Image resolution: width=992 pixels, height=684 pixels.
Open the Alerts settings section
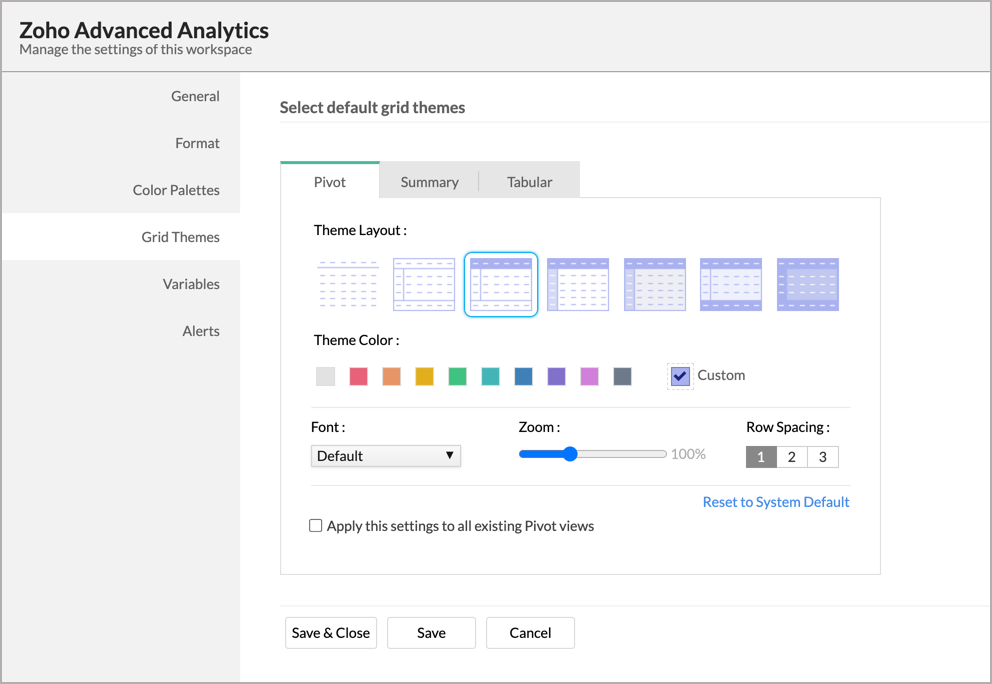[x=121, y=330]
